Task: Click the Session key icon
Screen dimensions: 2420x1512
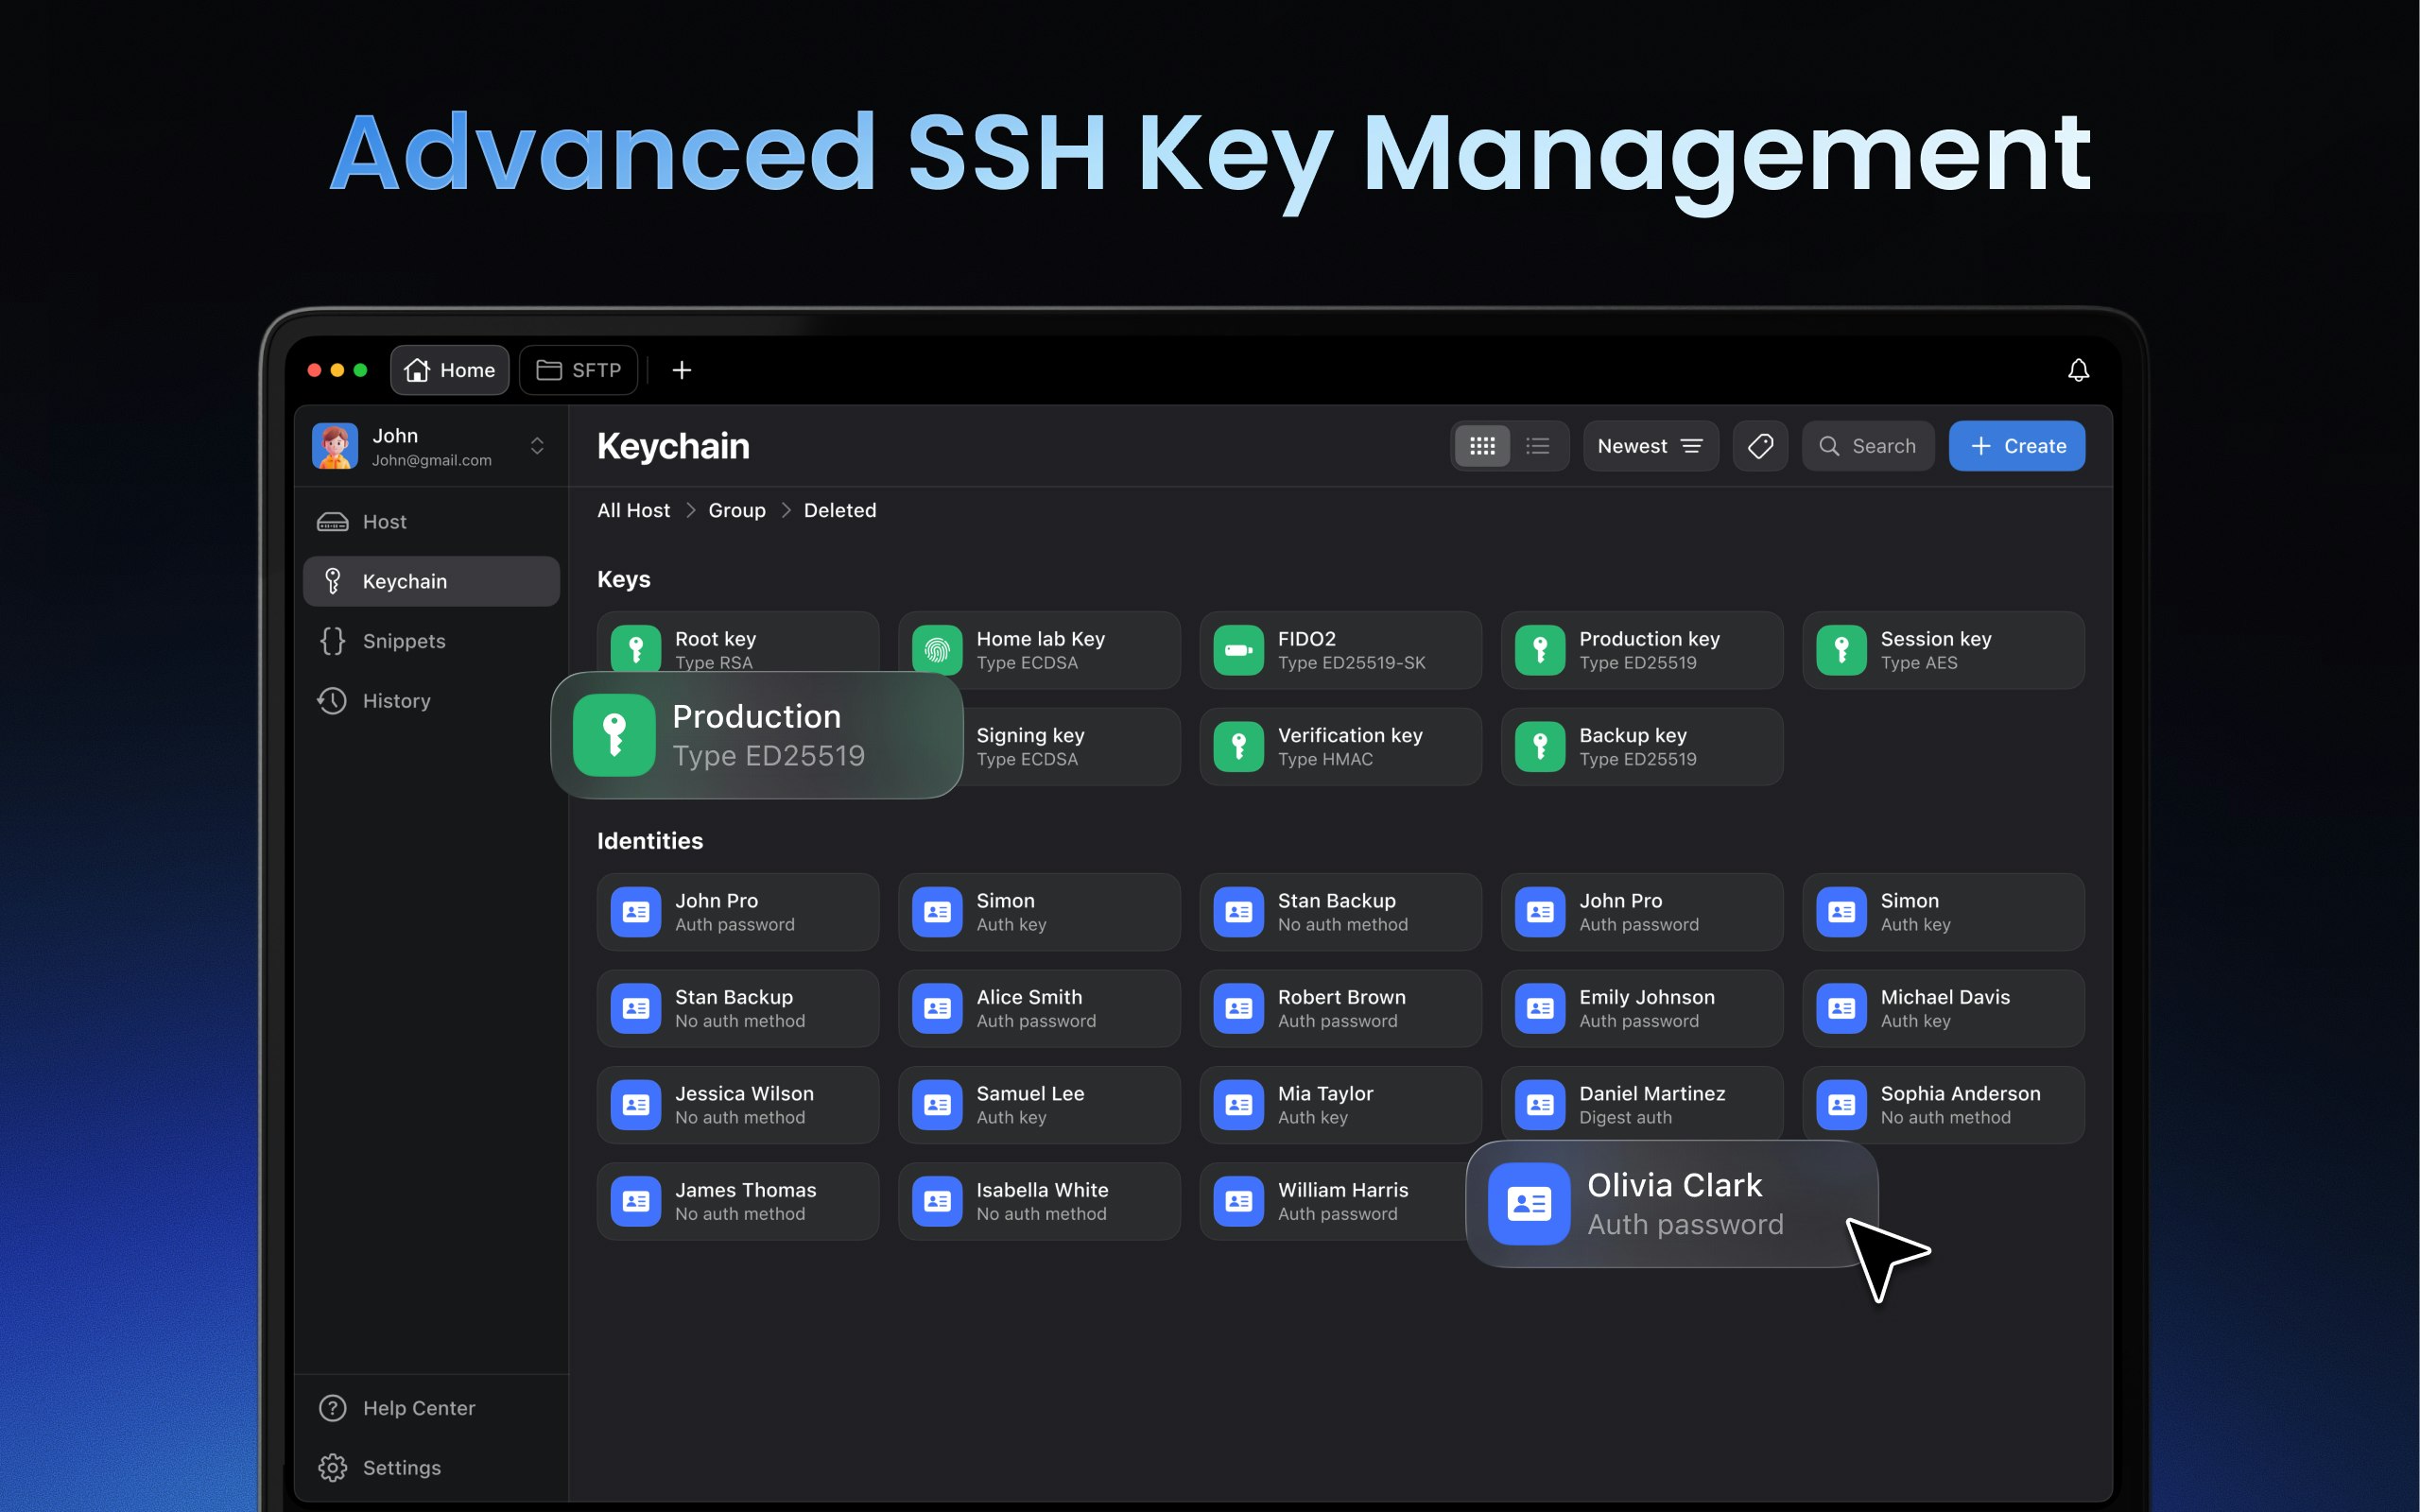Action: (1842, 650)
